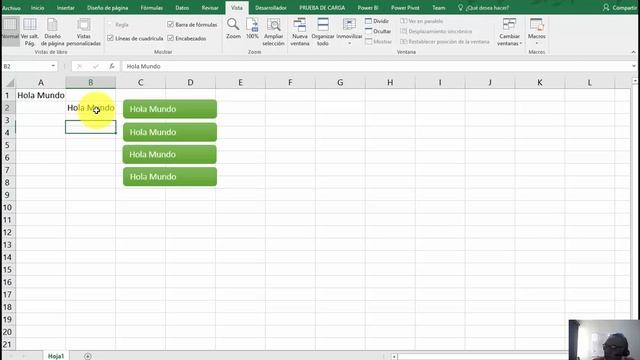Switch to Page Layout view
Image resolution: width=640 pixels, height=360 pixels.
(x=52, y=32)
